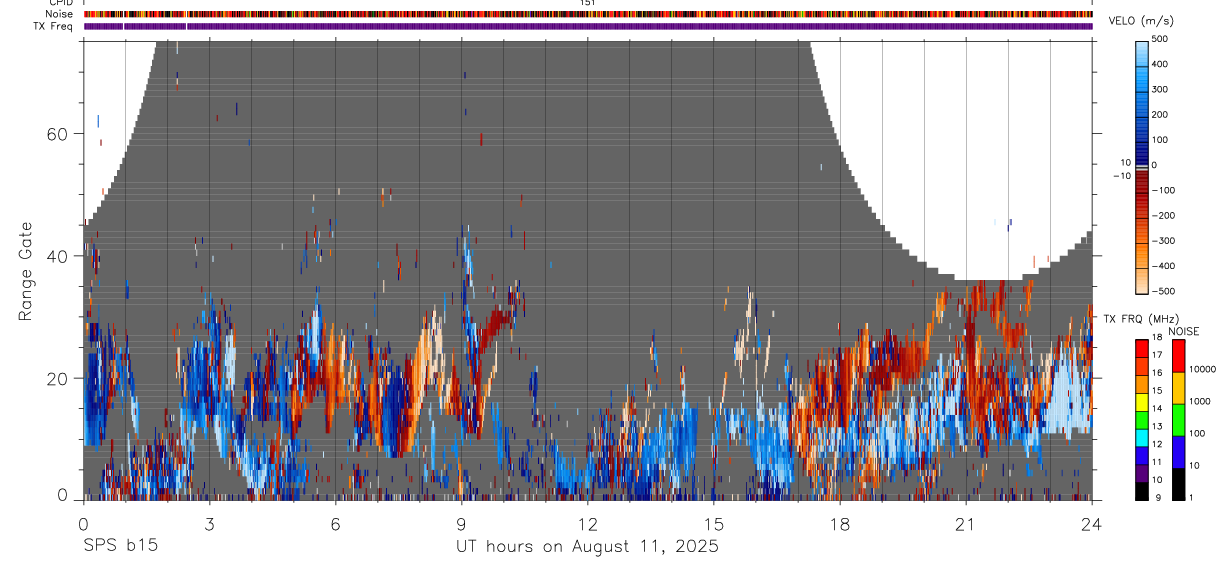Select the green swatch in NOISE legend
This screenshot has height=567, width=1228.
[1178, 420]
